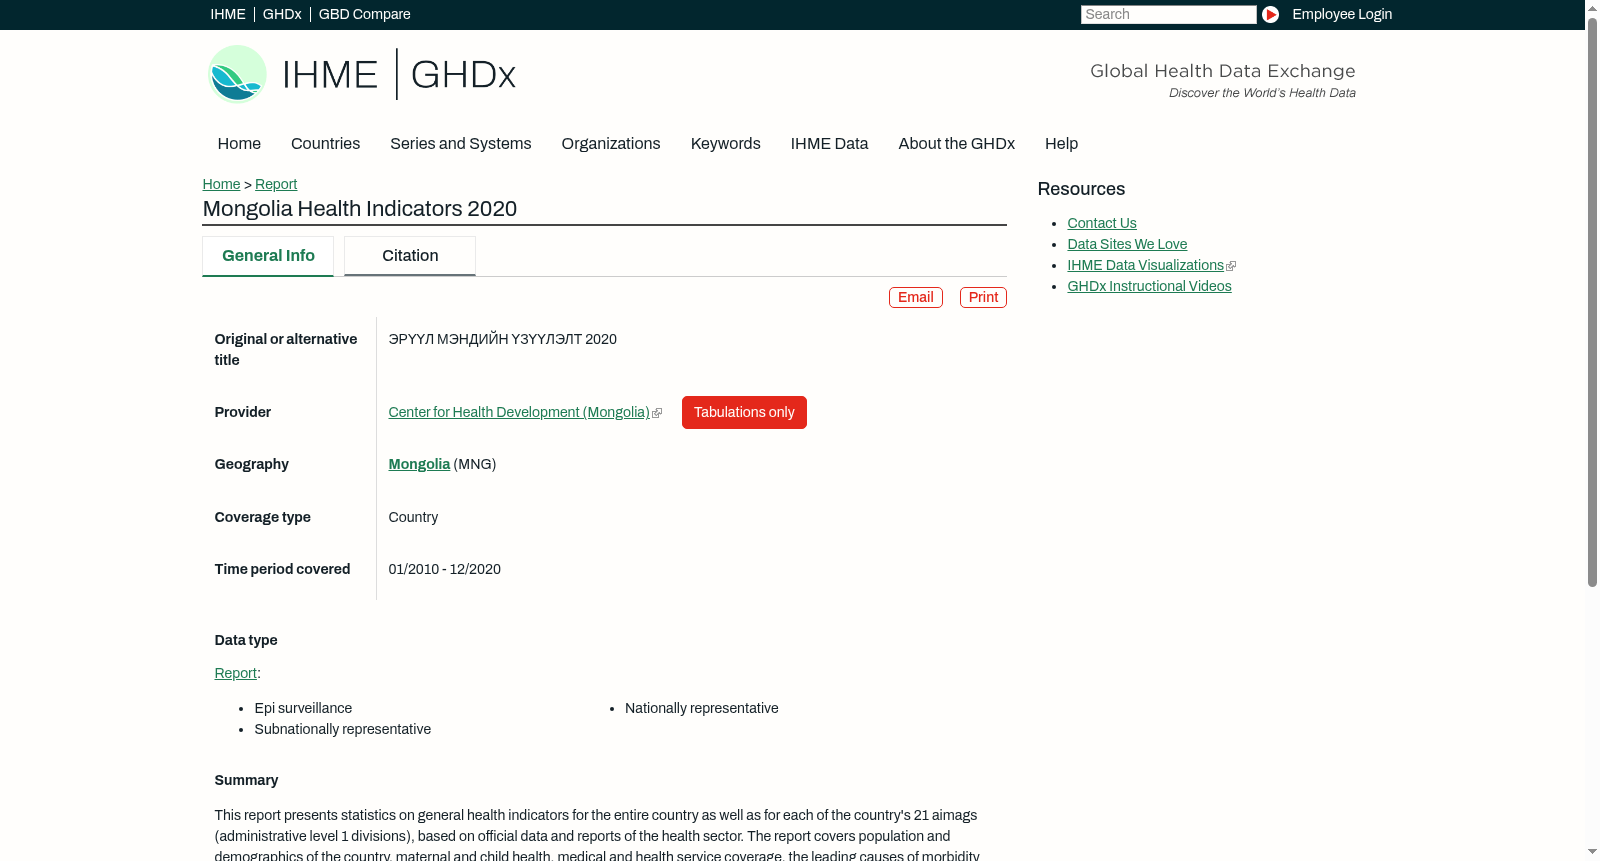The width and height of the screenshot is (1600, 861).
Task: Click the vertical page scrollbar thumb
Action: tap(1592, 300)
